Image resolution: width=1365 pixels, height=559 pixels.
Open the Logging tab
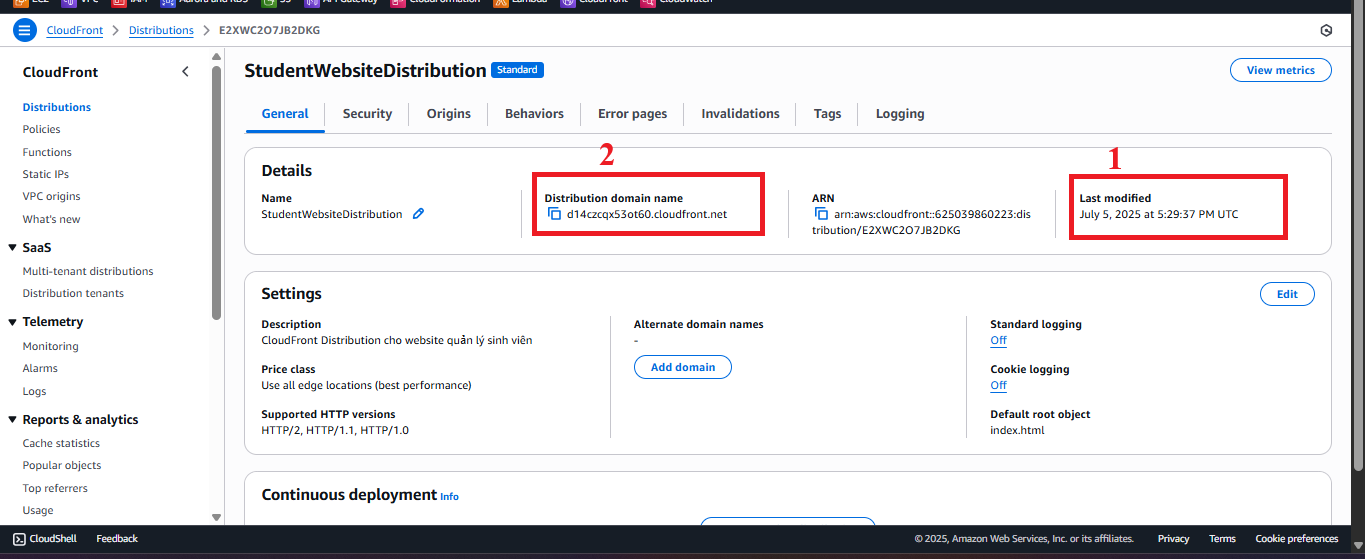pos(900,114)
